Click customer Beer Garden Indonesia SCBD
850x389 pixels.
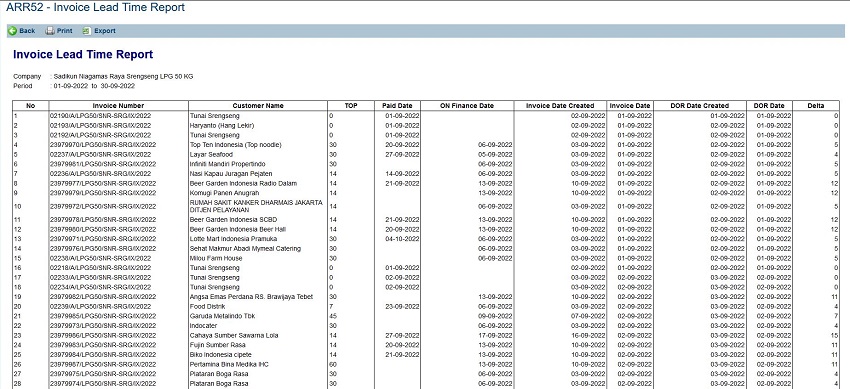pos(233,219)
